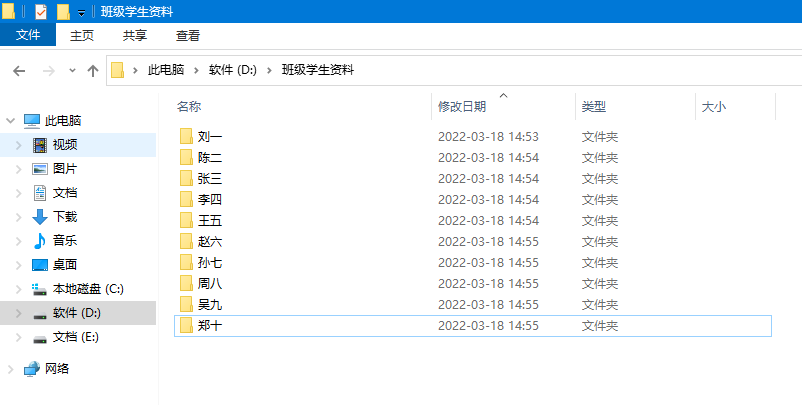Screen dimensions: 802x405
Task: Click the New folder icon in title bar
Action: [x=63, y=11]
